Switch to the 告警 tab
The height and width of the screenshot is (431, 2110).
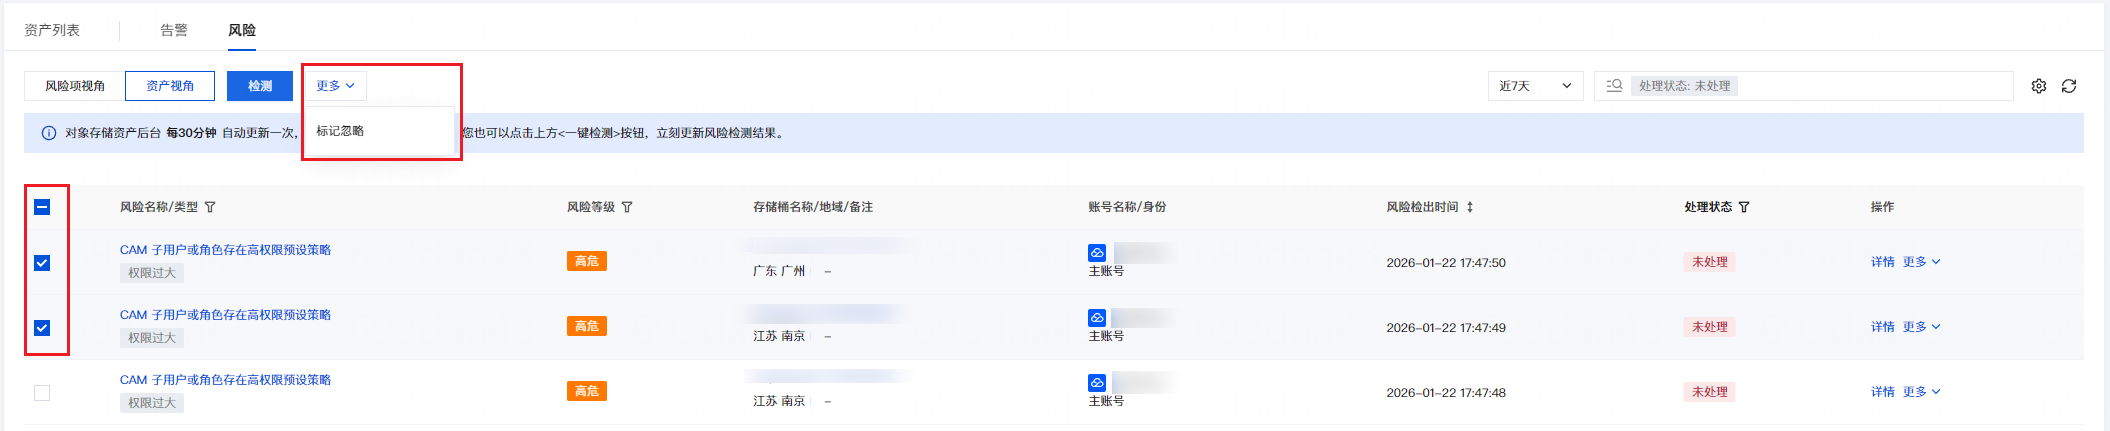(174, 30)
